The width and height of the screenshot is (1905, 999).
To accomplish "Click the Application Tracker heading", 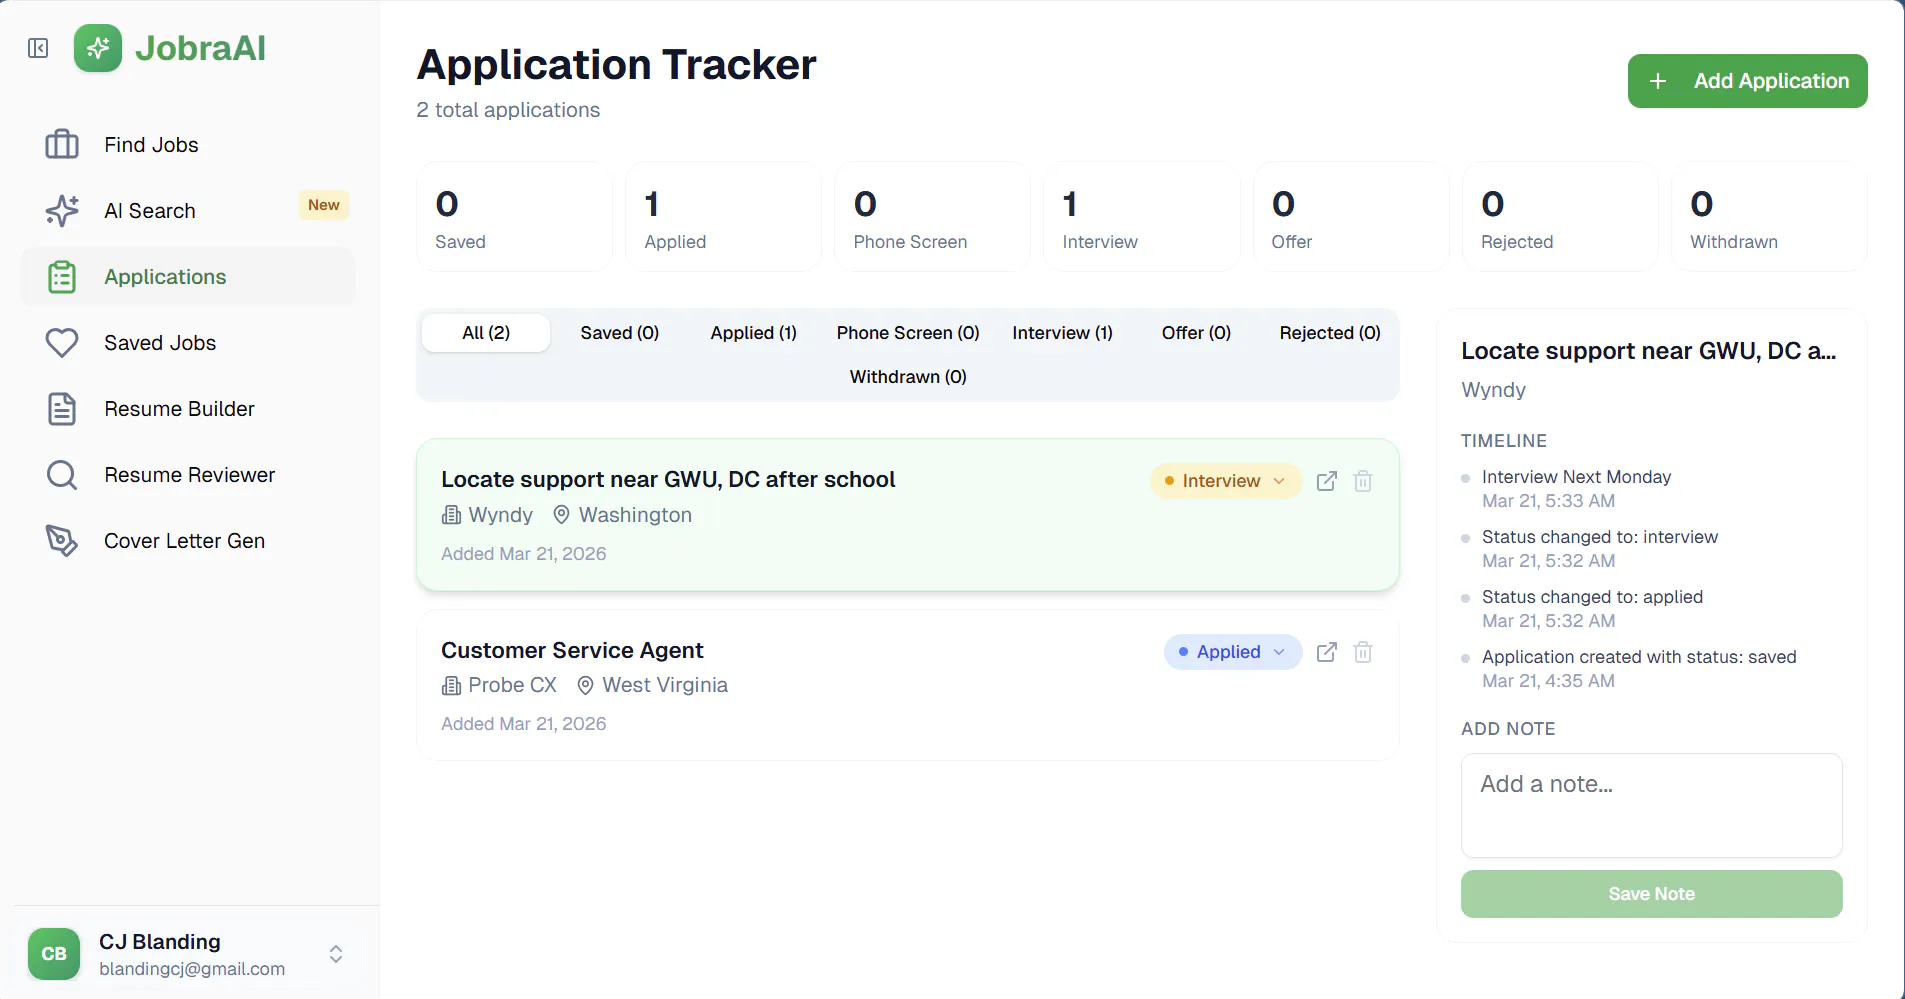I will coord(616,65).
